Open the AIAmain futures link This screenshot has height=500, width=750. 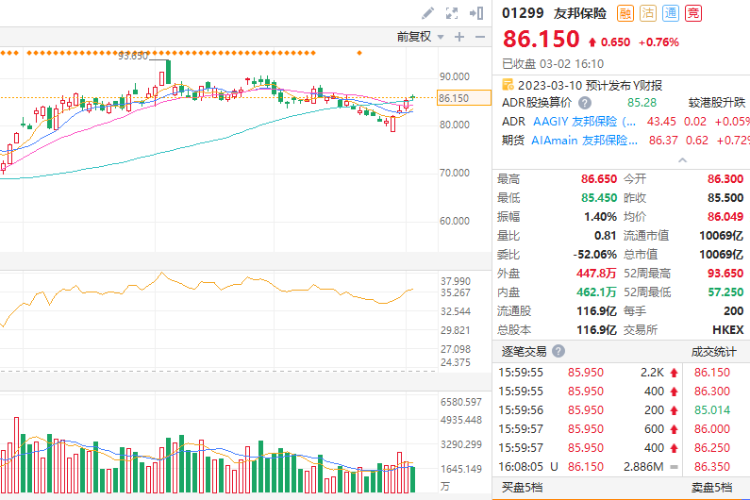click(583, 140)
